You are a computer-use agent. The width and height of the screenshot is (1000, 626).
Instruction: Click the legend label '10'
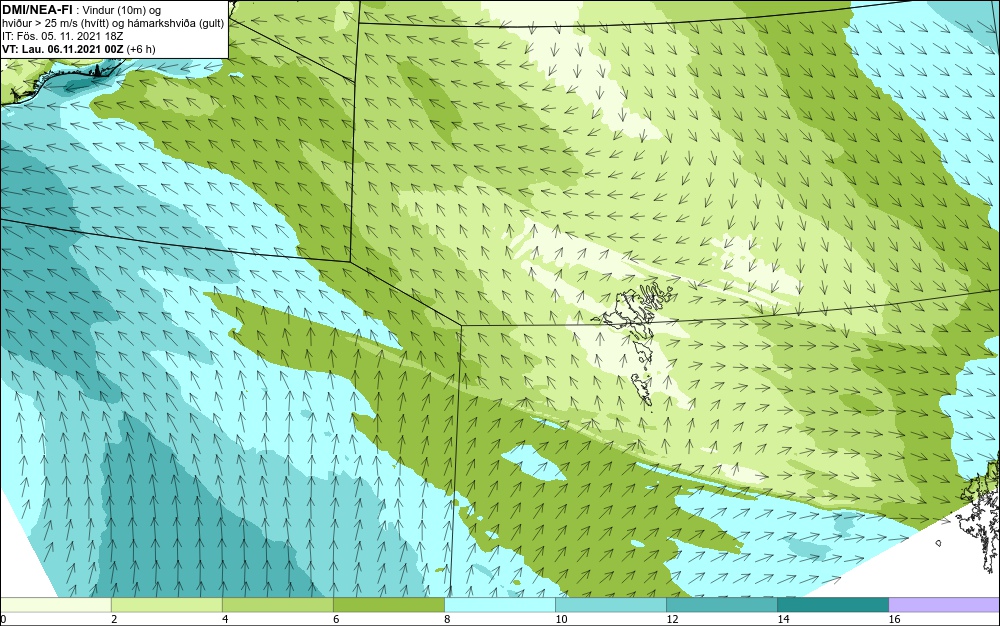pyautogui.click(x=561, y=619)
